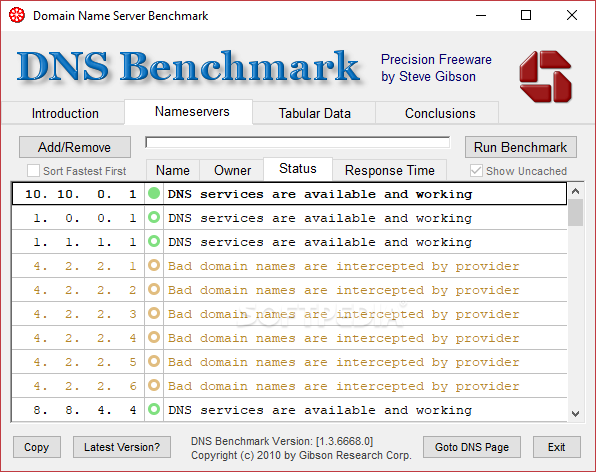Click green status ring for 1.1.1.1
Screen dimensions: 596x472
[x=154, y=241]
